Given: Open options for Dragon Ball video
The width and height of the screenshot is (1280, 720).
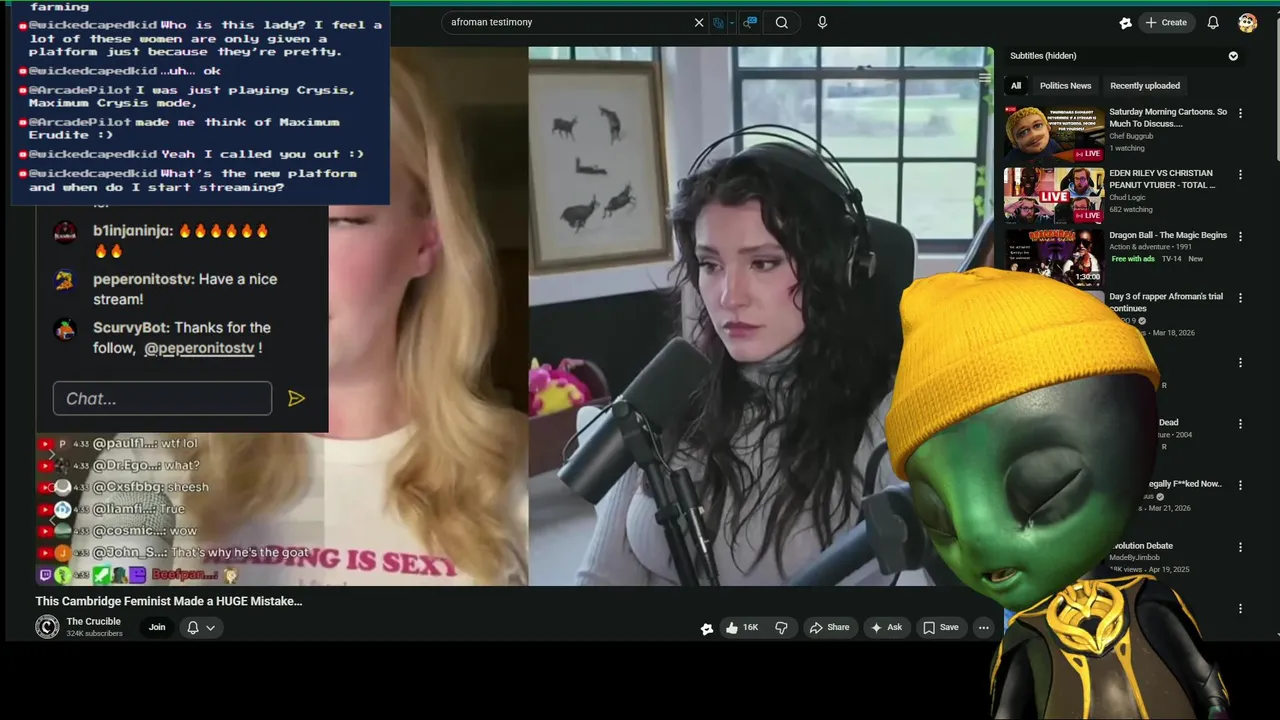Looking at the screenshot, I should click(1240, 236).
